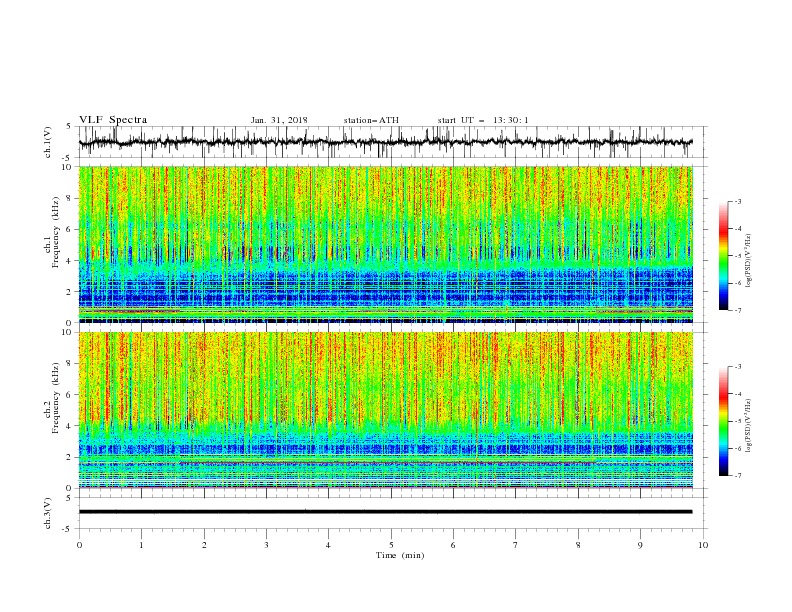Click the "8" kHz tick on ch.1 frequency axis

pyautogui.click(x=70, y=198)
